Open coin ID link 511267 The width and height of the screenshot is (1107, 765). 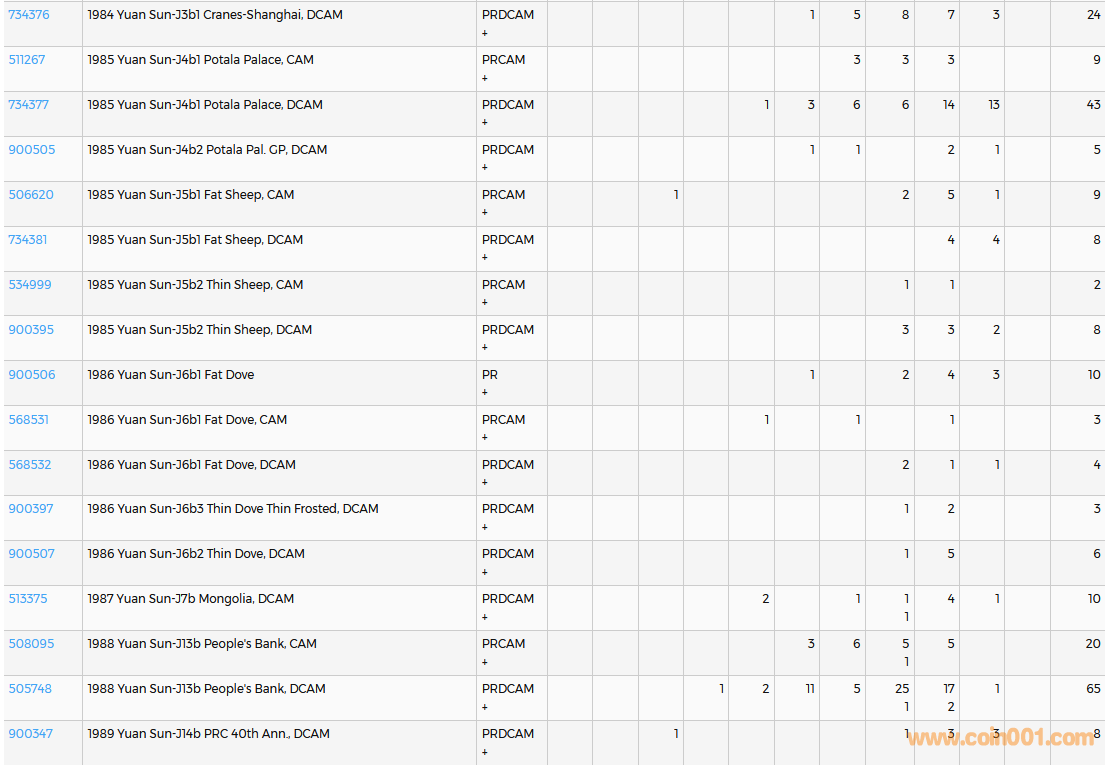coord(27,60)
